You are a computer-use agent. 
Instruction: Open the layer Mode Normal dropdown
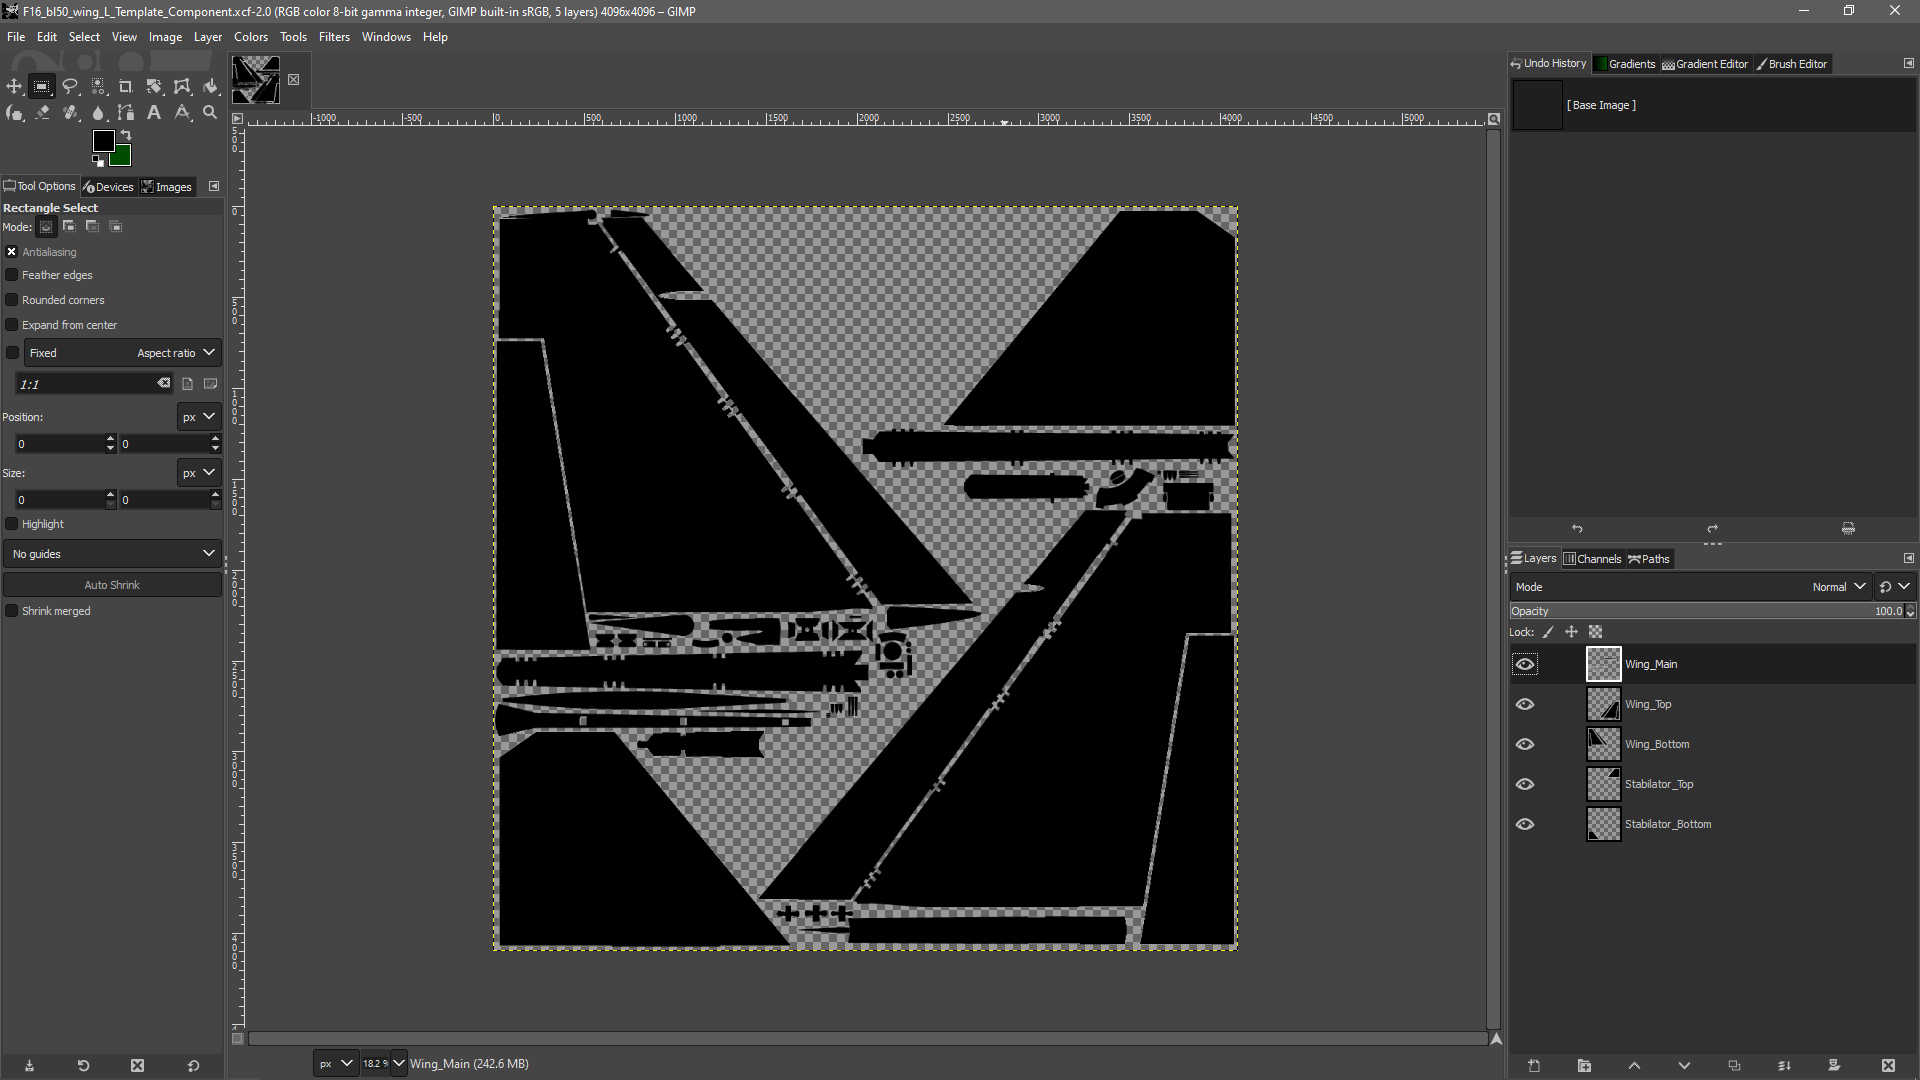click(1836, 587)
